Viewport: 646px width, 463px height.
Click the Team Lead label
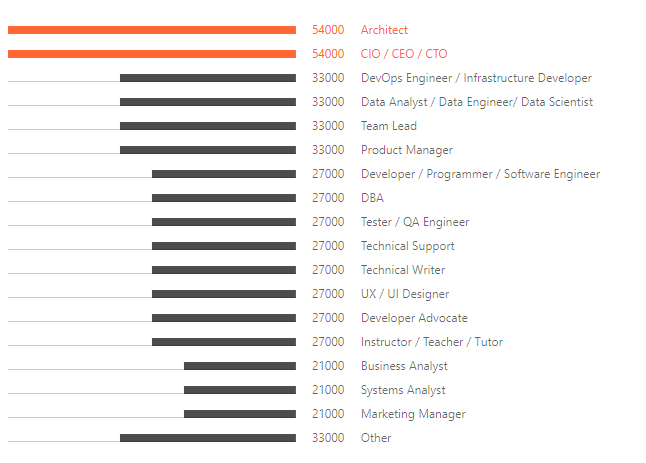[x=388, y=126]
